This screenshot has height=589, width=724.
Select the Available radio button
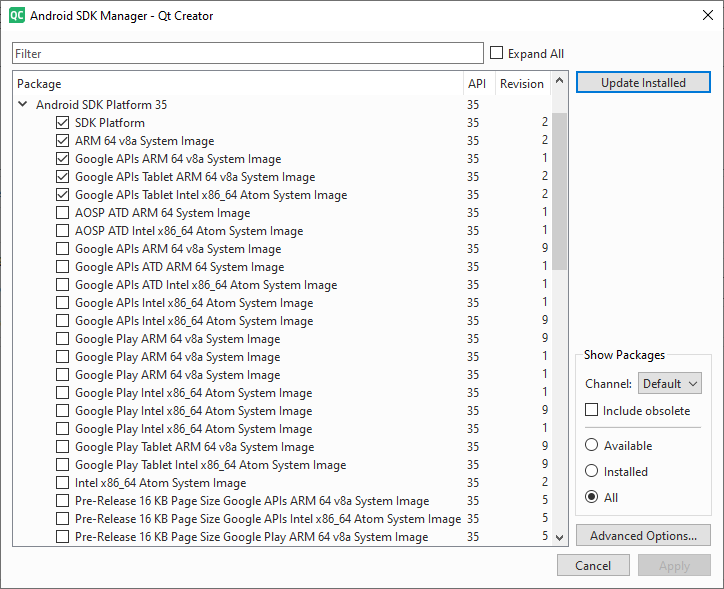pos(592,446)
